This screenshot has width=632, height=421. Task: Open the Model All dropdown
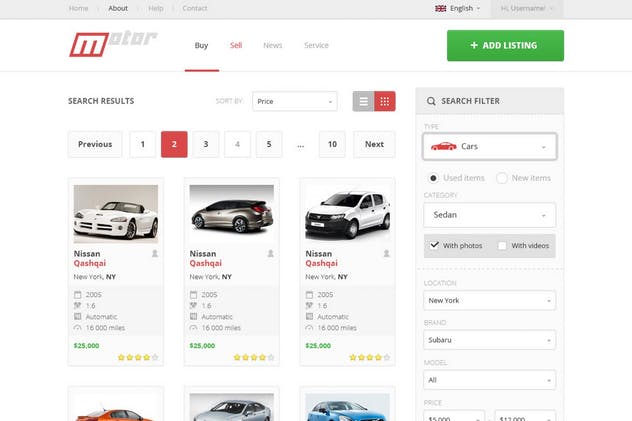pos(490,380)
